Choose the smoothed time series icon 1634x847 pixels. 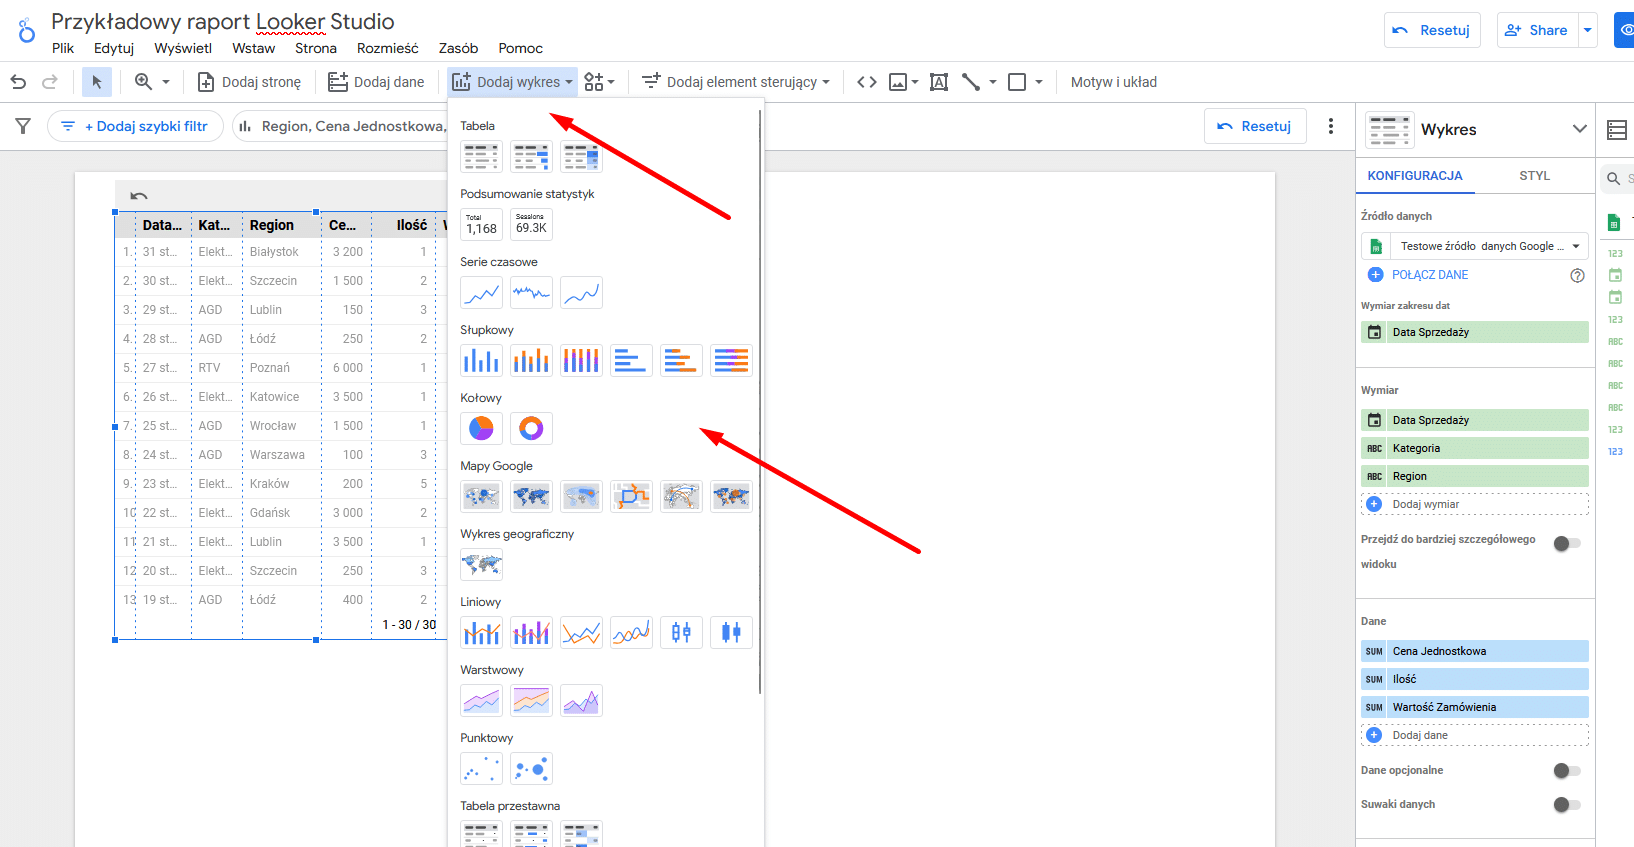point(581,292)
